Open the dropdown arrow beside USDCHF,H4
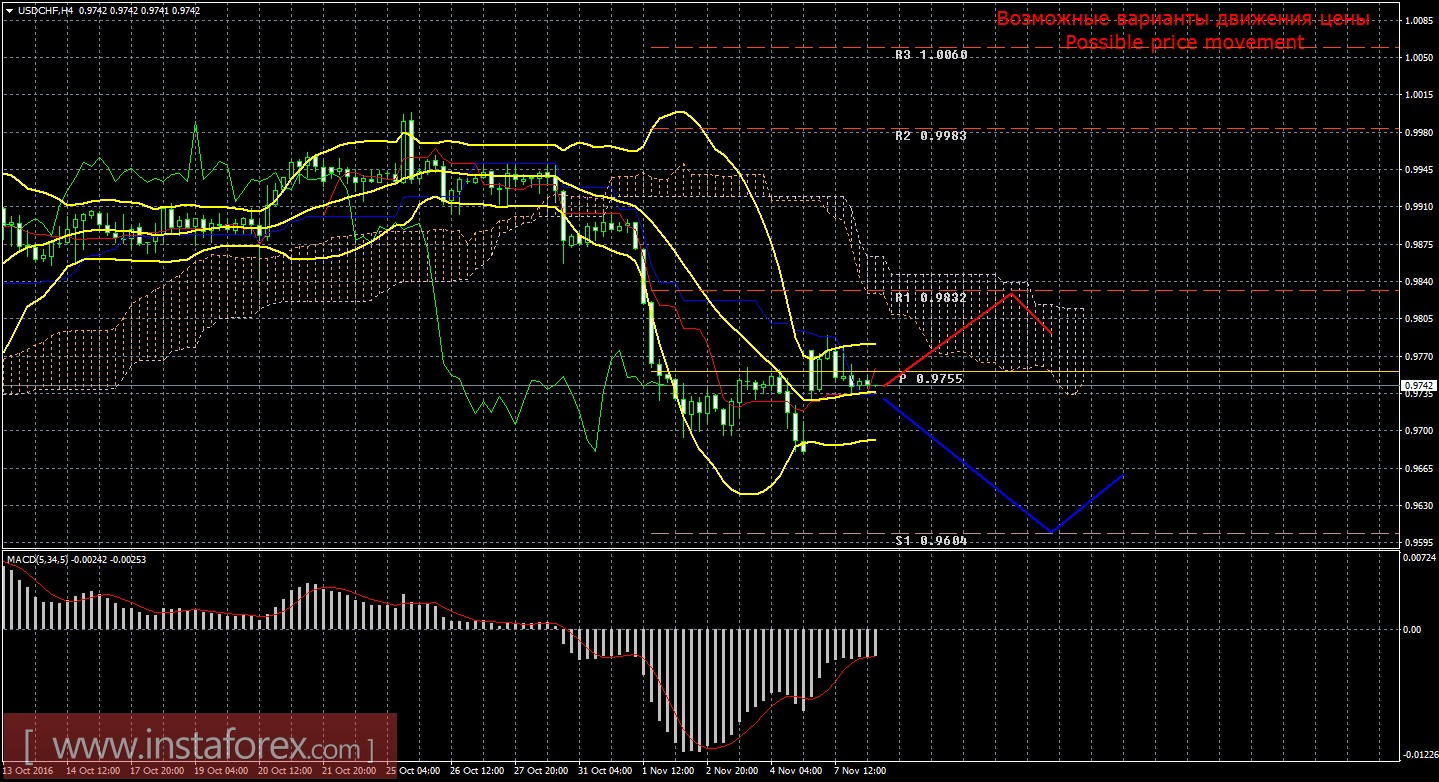This screenshot has width=1439, height=782. (x=9, y=9)
